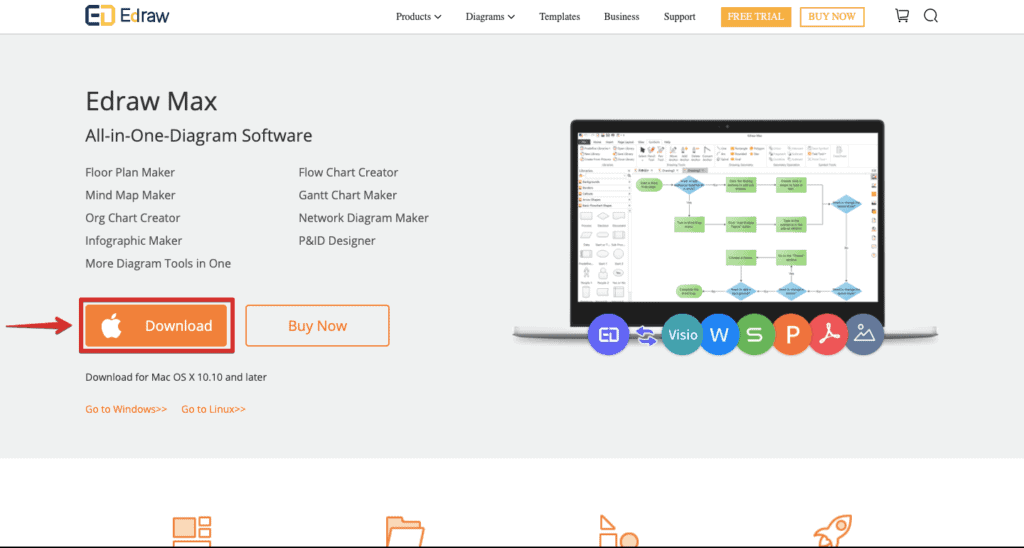The width and height of the screenshot is (1024, 548).
Task: Click the blue conversion arrows icon
Action: click(x=645, y=335)
